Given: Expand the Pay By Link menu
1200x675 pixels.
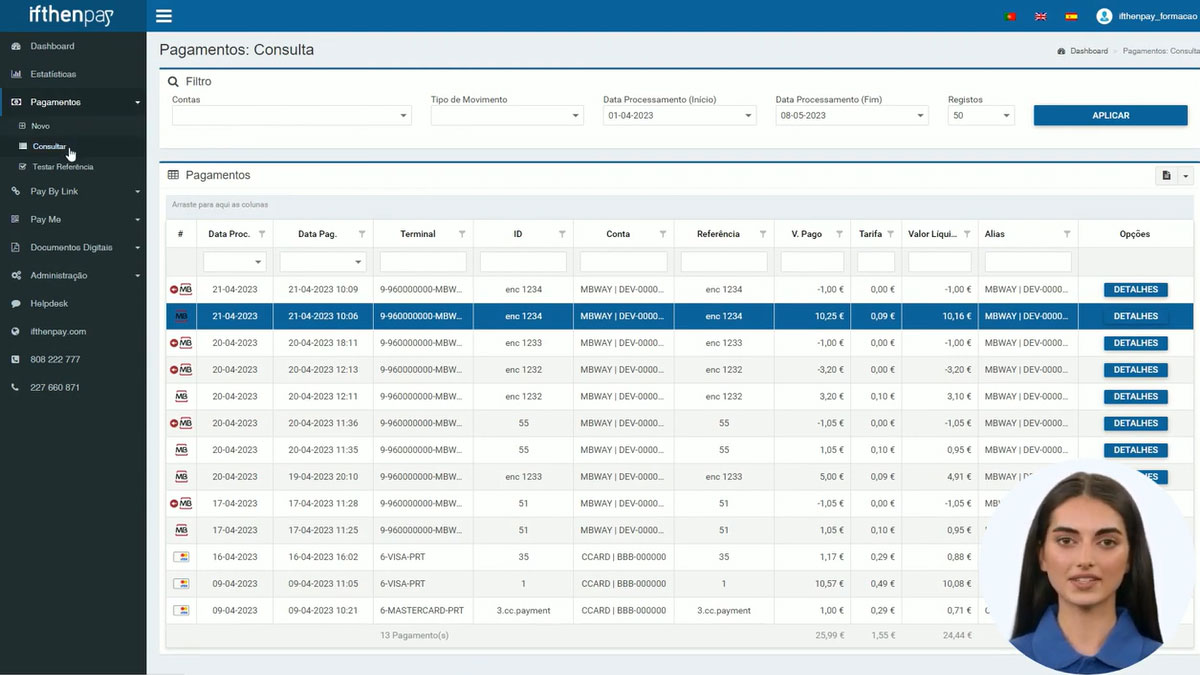Looking at the screenshot, I should click(73, 191).
